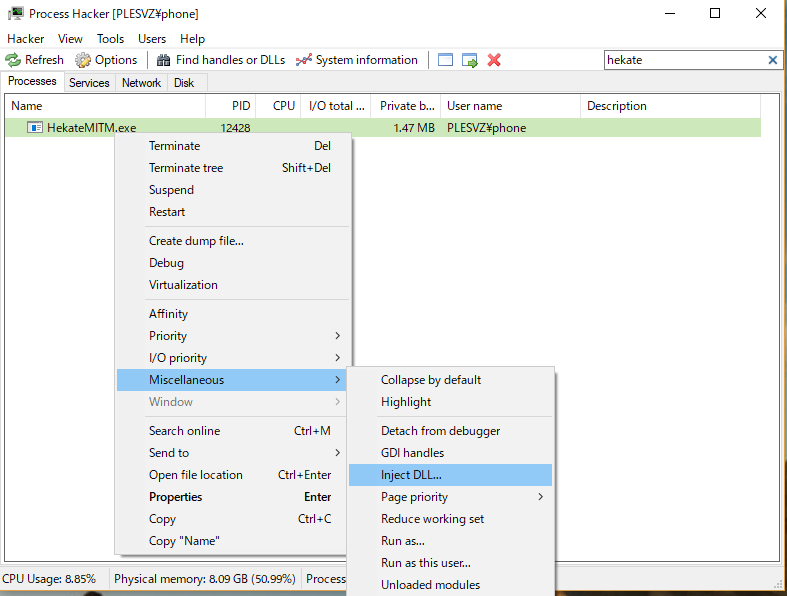Sort by CPU column header
The image size is (787, 596).
click(x=278, y=106)
